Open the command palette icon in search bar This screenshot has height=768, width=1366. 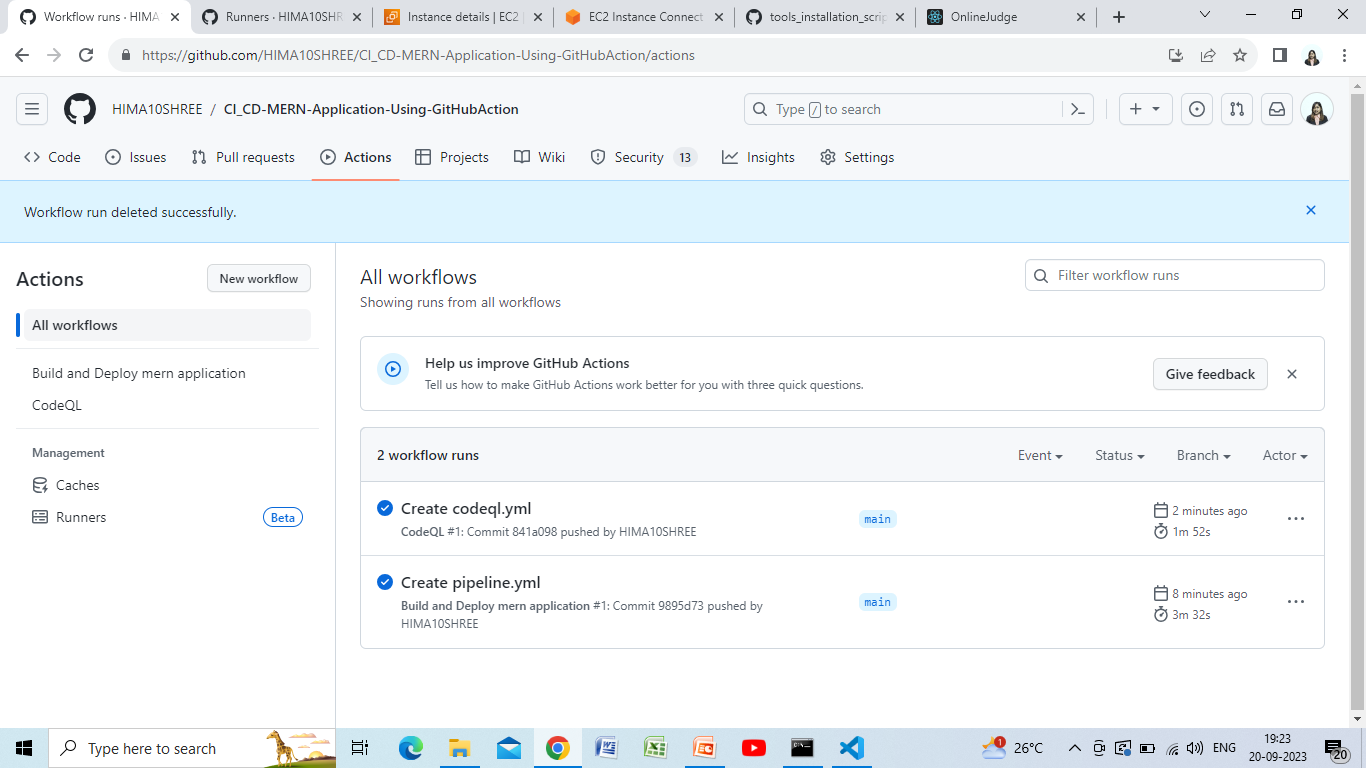[1078, 109]
